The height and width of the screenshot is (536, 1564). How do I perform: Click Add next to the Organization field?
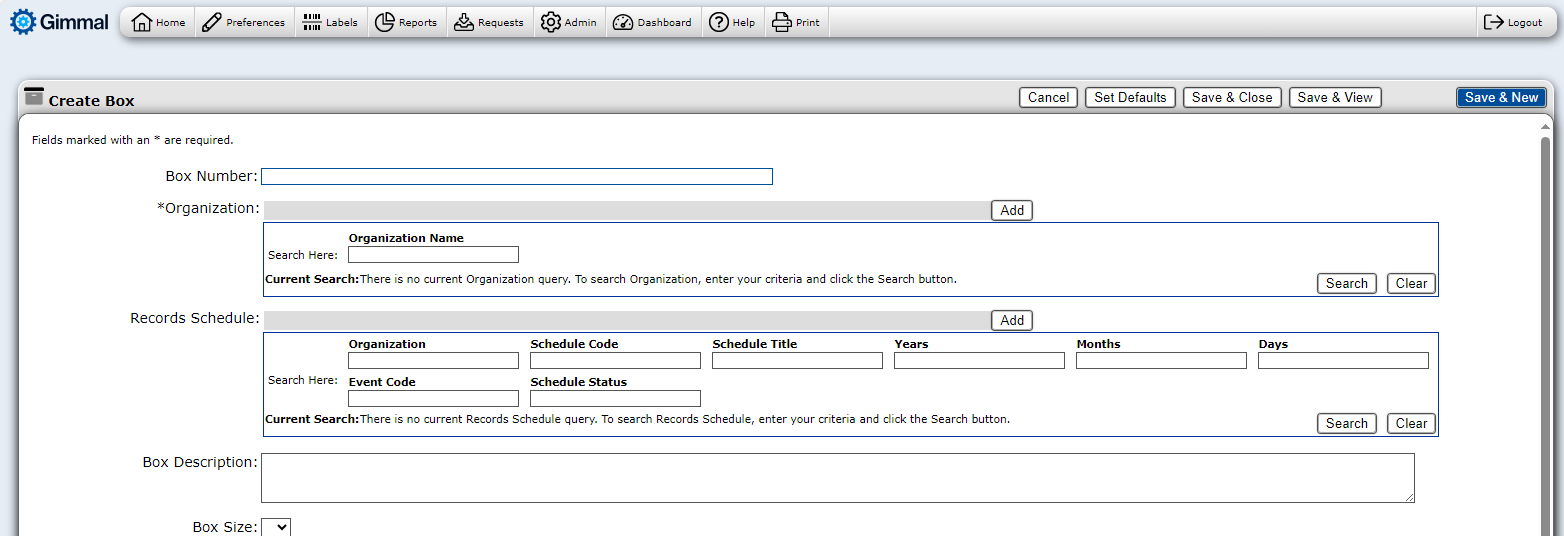pos(1012,210)
